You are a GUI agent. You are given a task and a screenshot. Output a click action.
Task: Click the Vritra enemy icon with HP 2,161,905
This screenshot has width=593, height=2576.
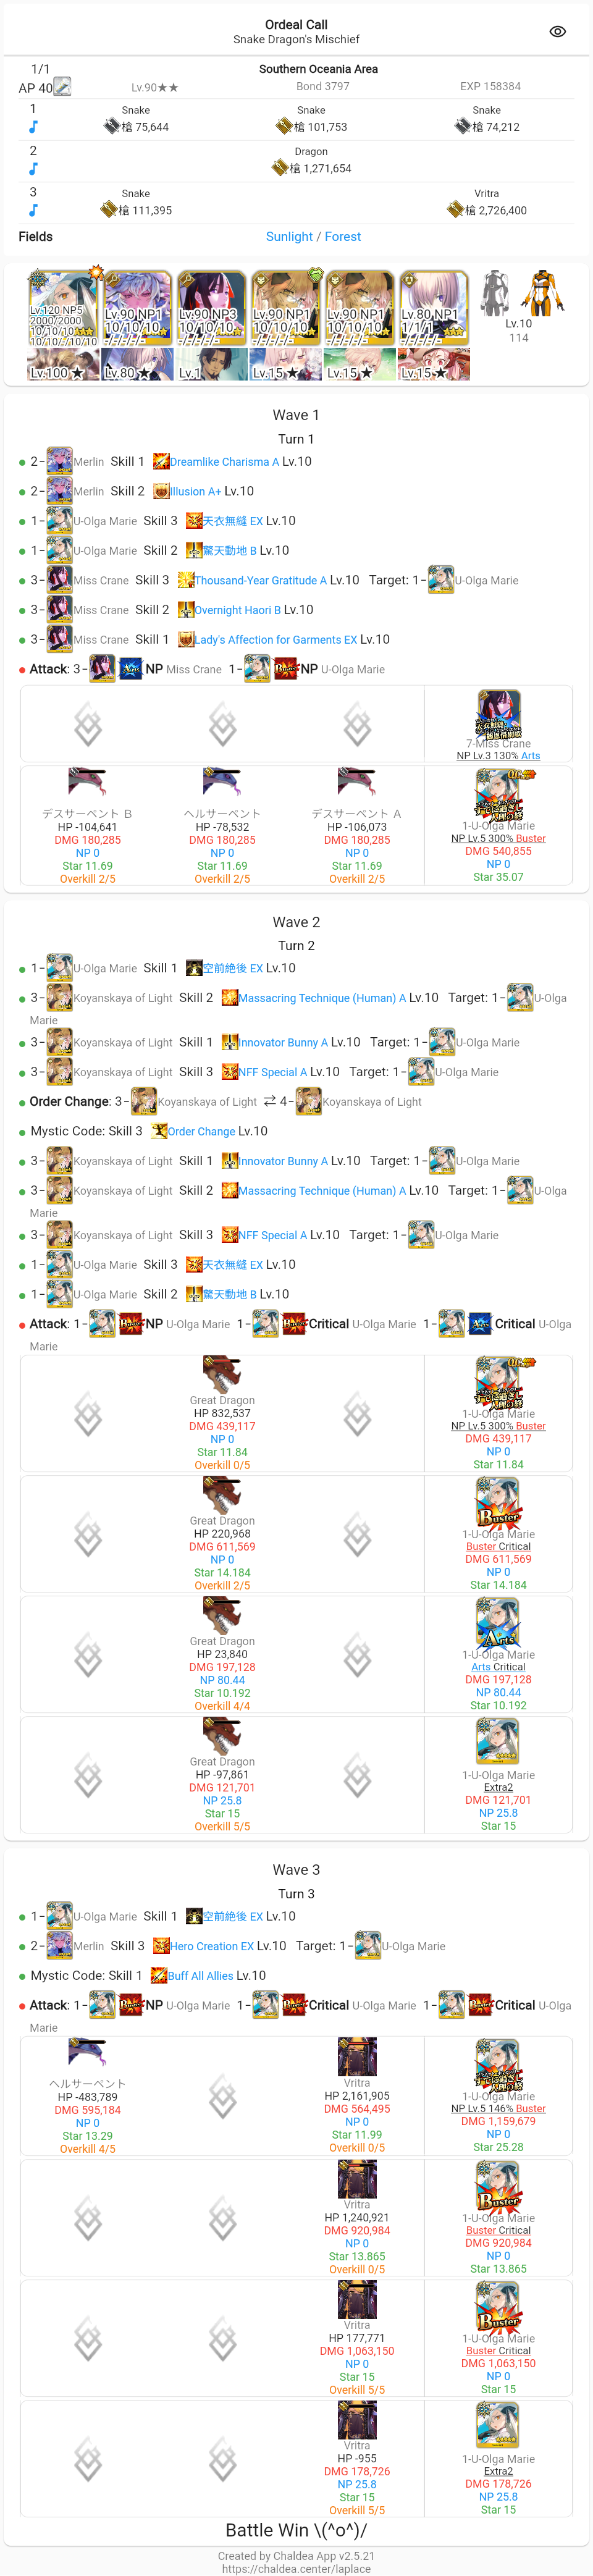tap(357, 2057)
